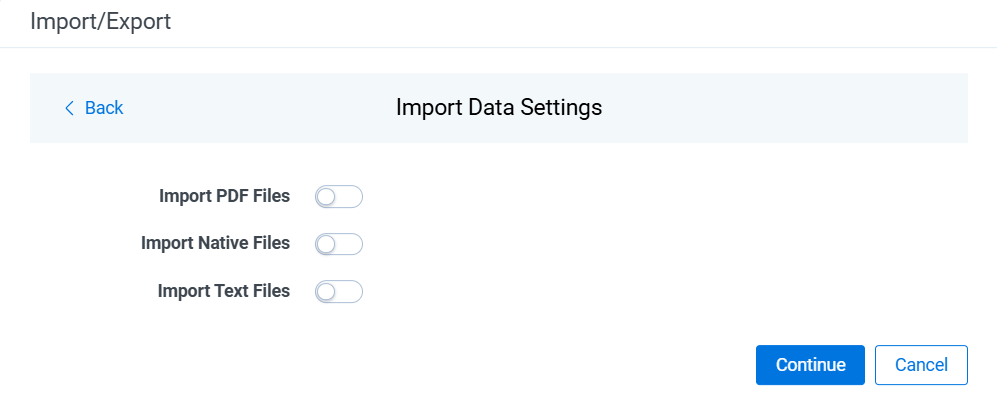This screenshot has height=404, width=997.
Task: Turn on the Import Native Files switch
Action: 339,244
